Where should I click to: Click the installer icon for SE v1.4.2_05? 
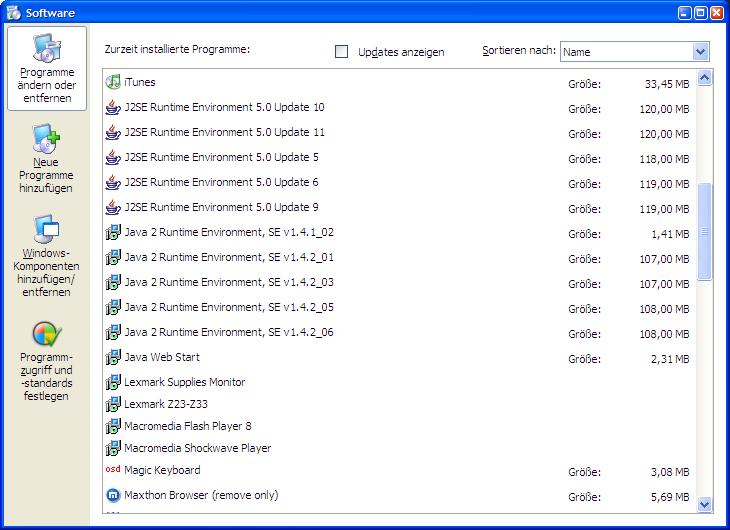pos(113,307)
